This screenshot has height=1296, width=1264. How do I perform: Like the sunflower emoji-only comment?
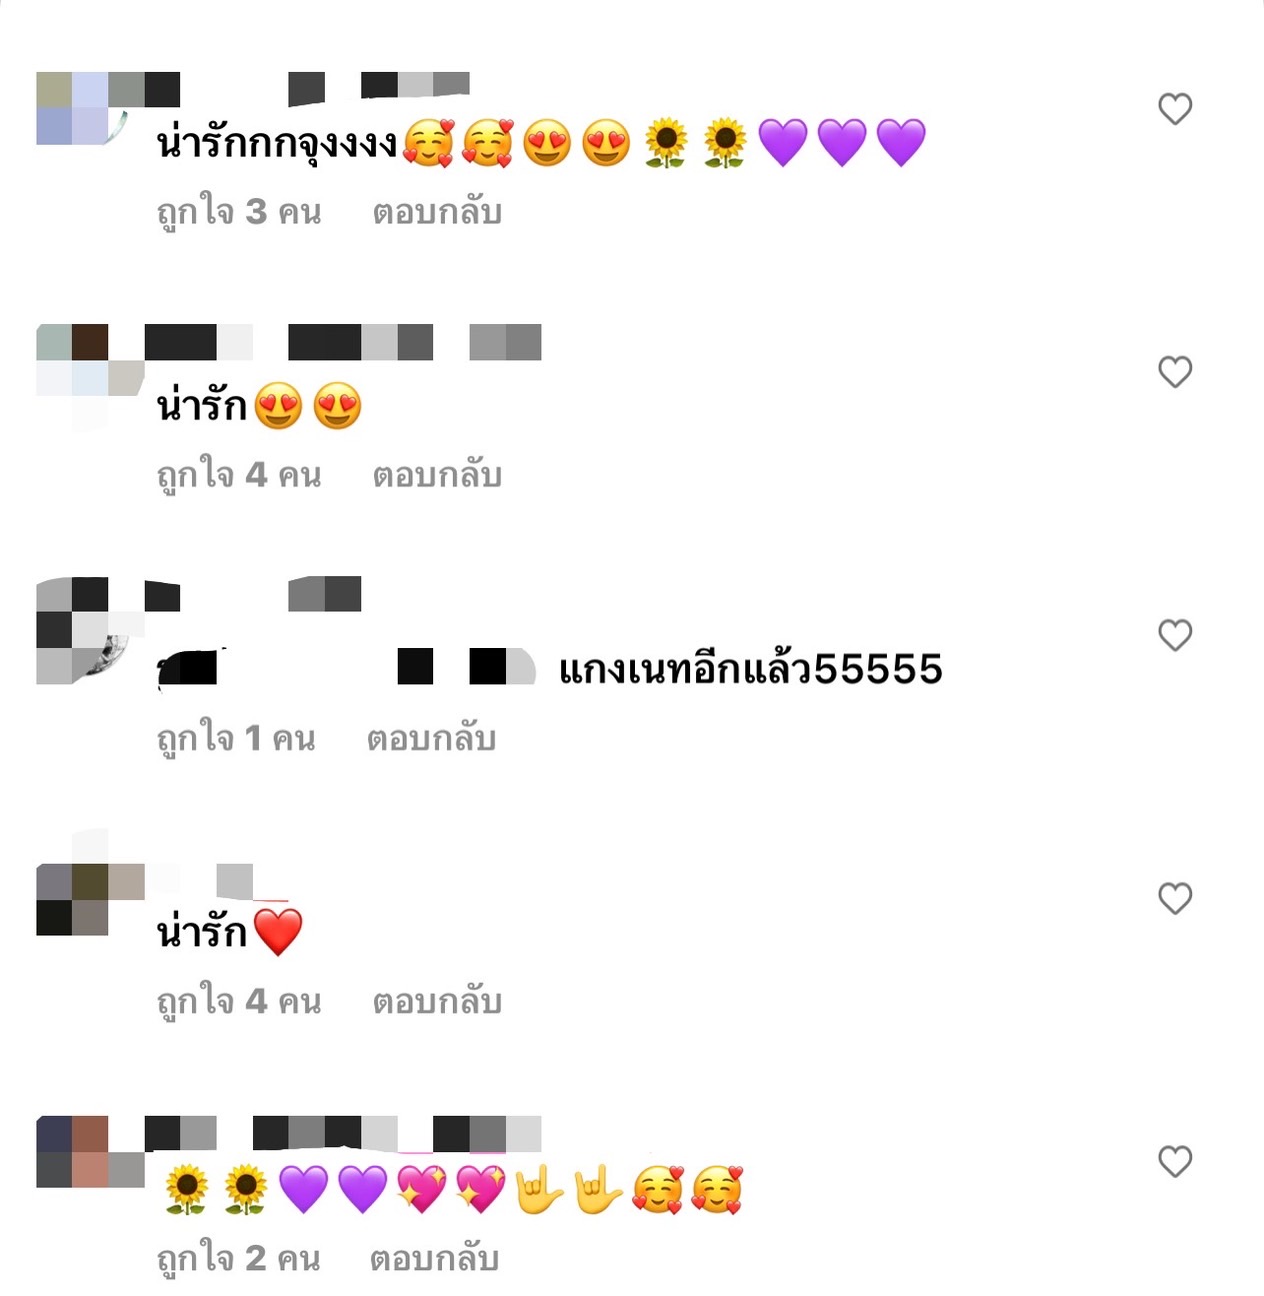[x=1175, y=1160]
